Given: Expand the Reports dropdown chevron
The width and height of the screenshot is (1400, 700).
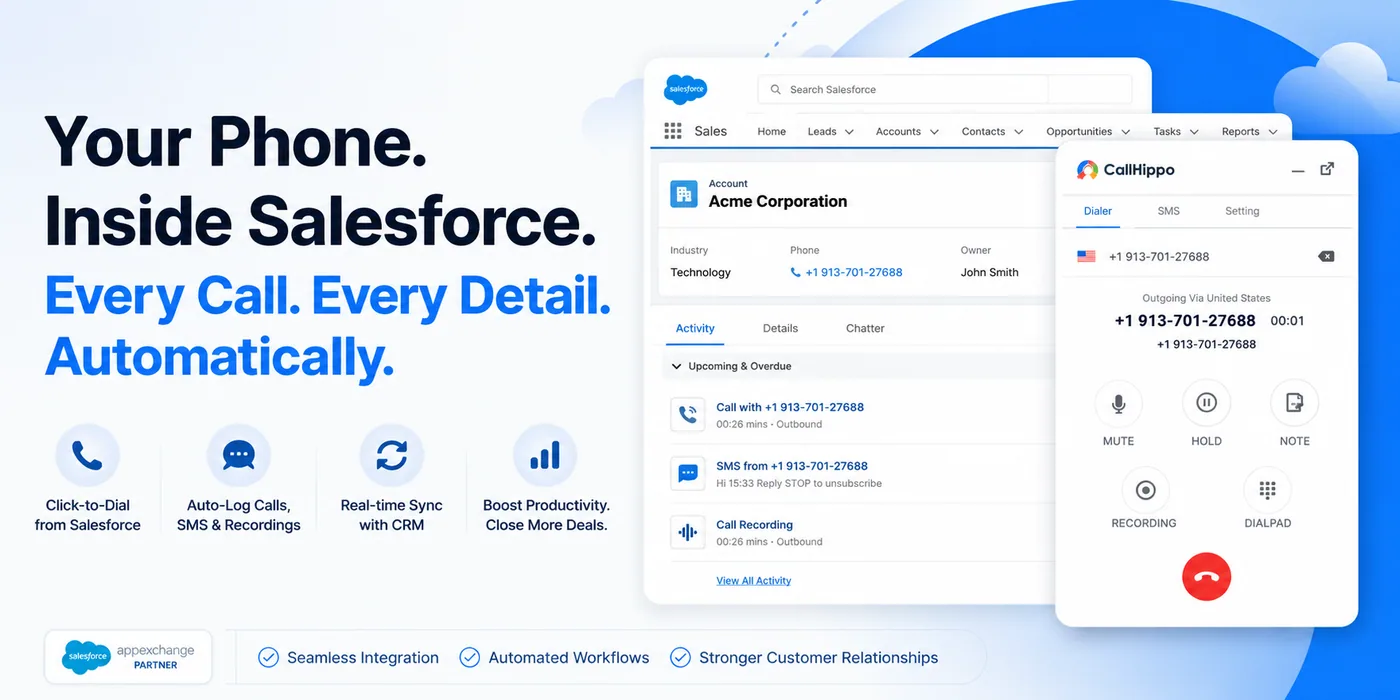Looking at the screenshot, I should [x=1273, y=132].
